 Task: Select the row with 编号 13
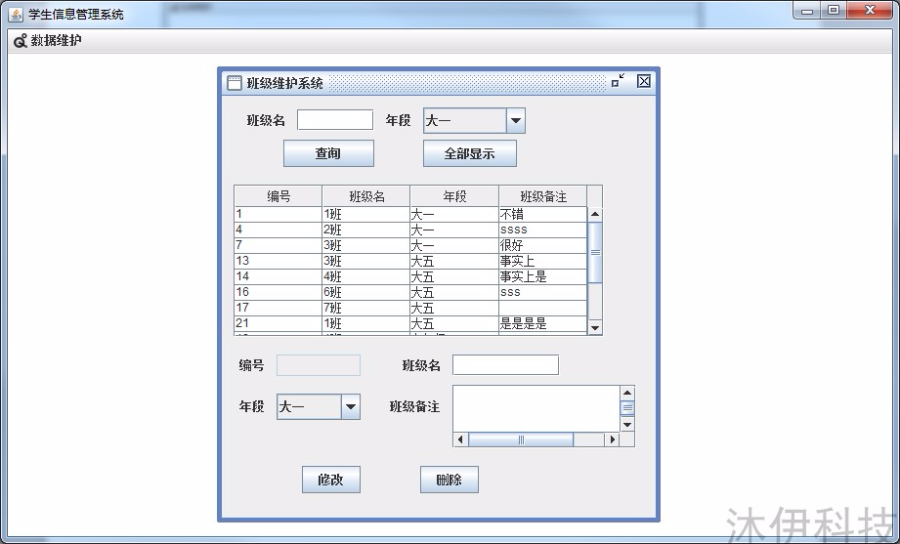[x=410, y=261]
